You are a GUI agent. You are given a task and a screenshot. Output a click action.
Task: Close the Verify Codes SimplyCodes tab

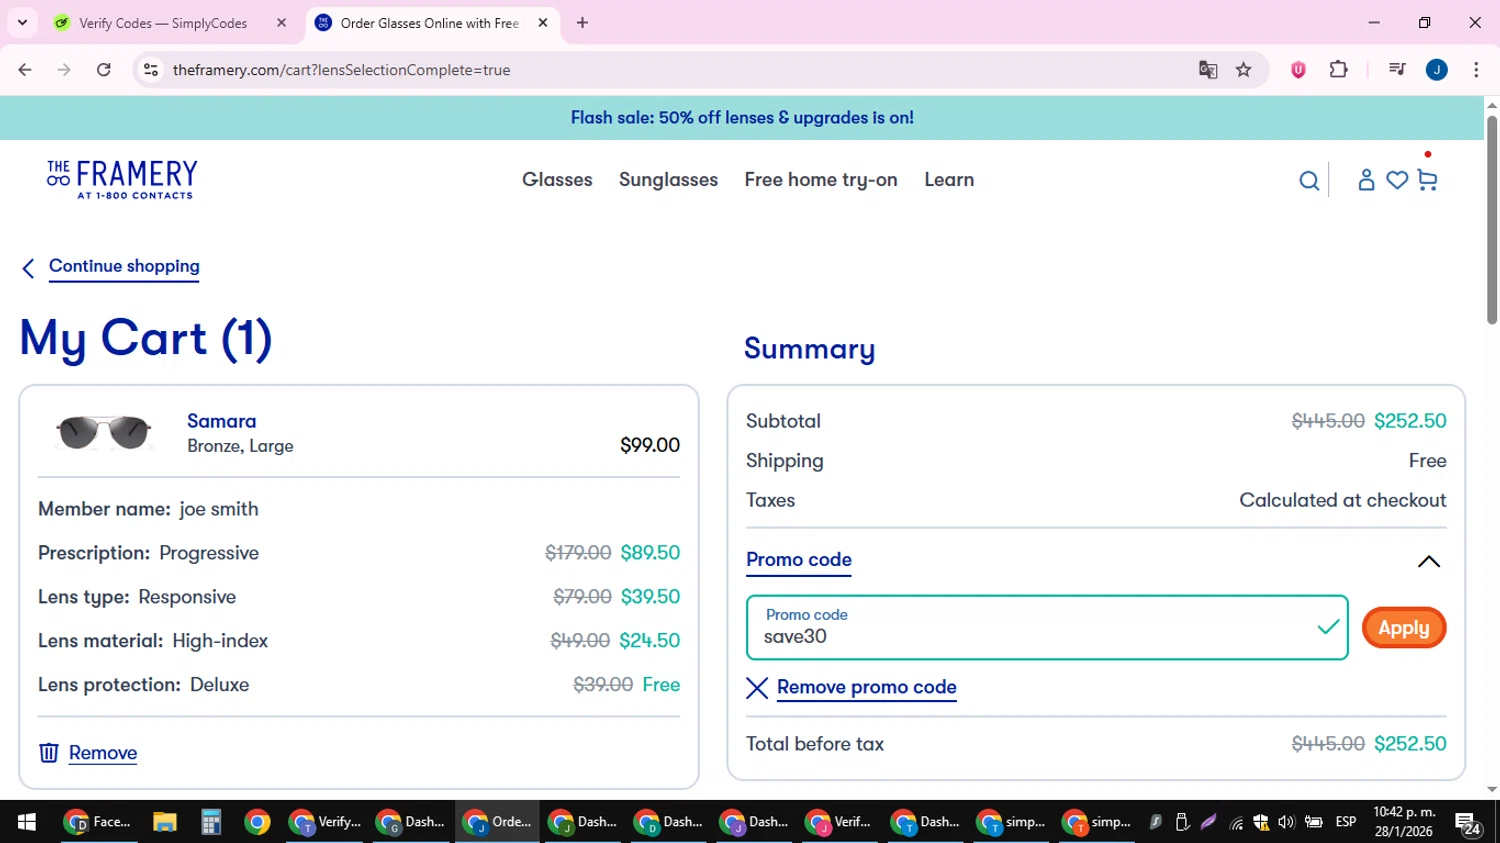click(x=281, y=23)
